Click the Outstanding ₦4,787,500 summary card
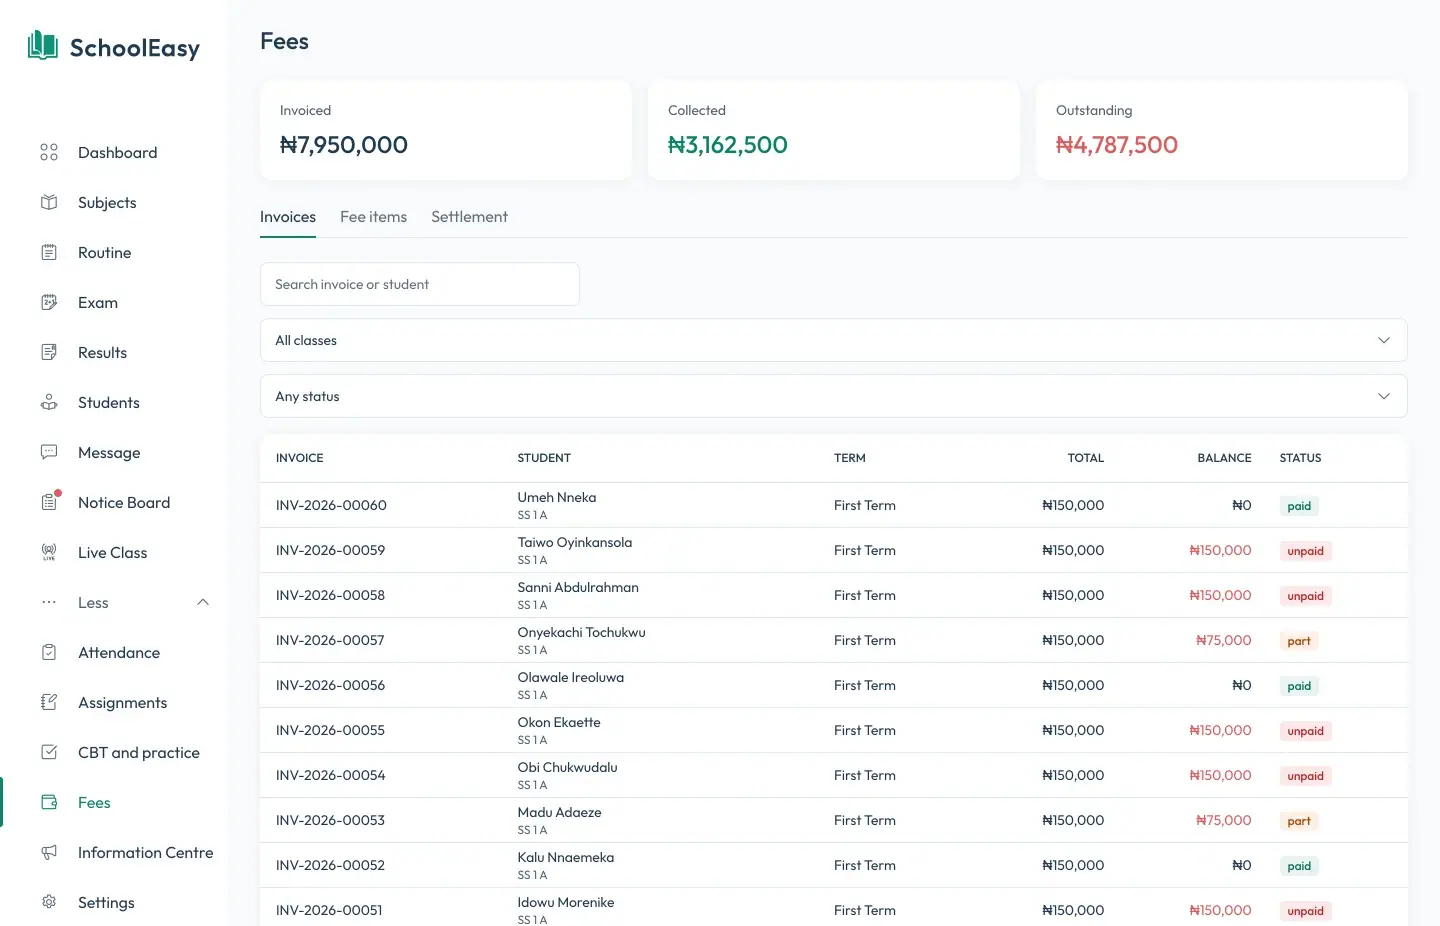The width and height of the screenshot is (1440, 926). pos(1222,130)
